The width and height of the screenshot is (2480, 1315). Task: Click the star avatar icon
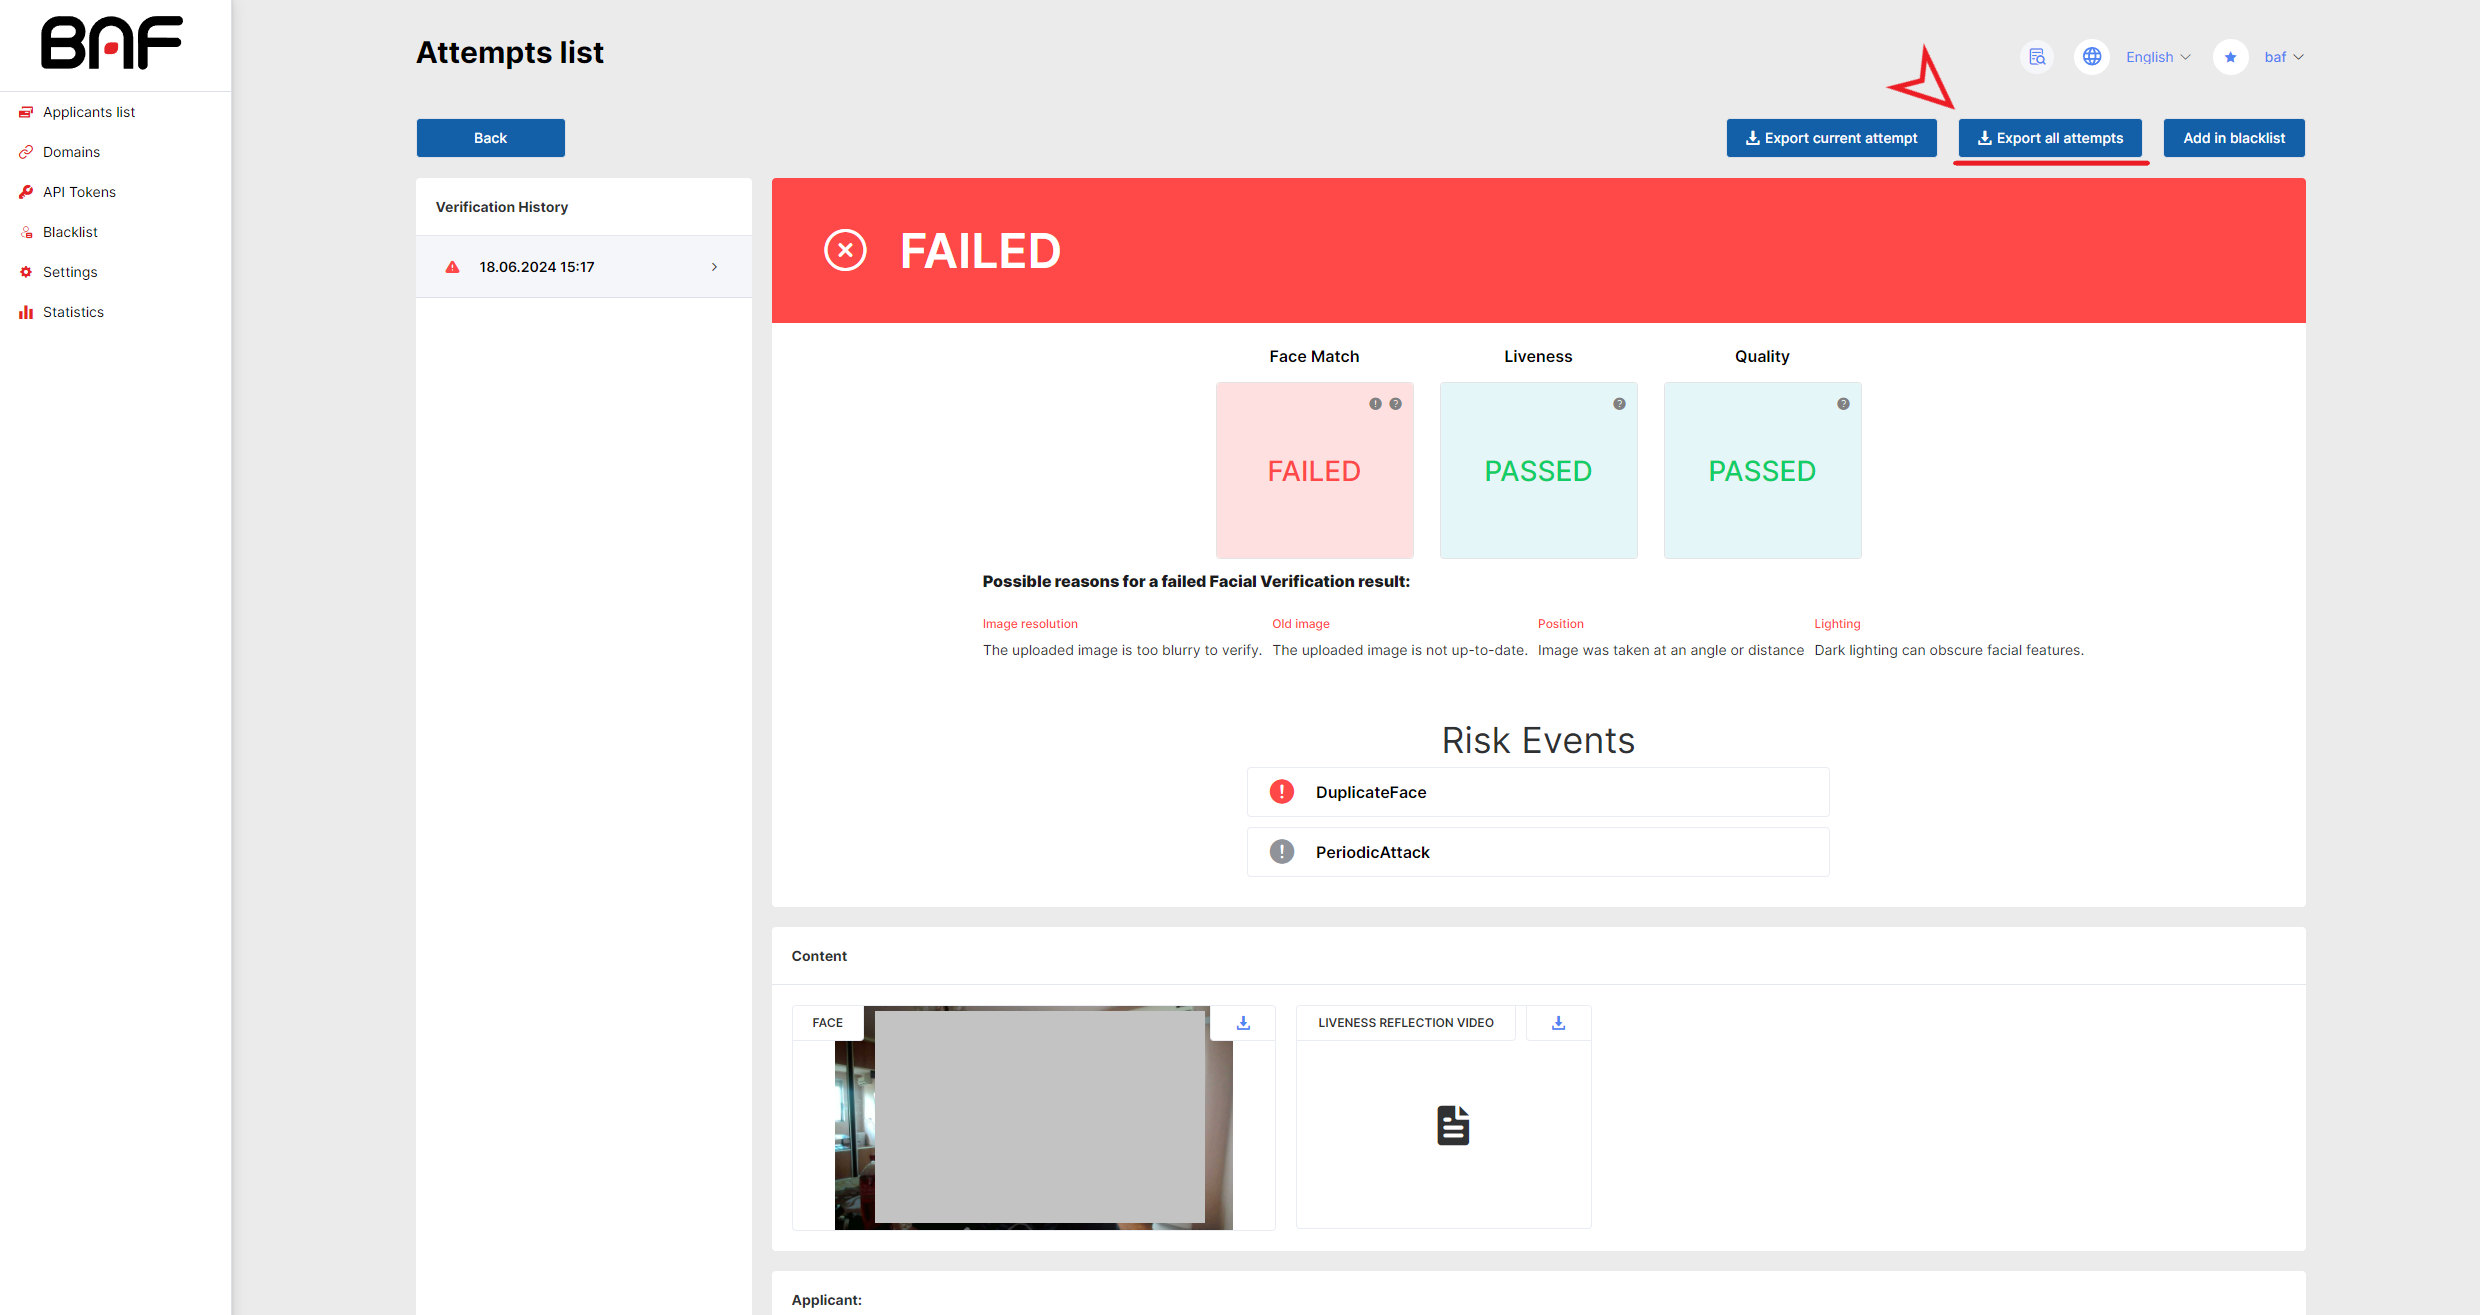point(2231,57)
